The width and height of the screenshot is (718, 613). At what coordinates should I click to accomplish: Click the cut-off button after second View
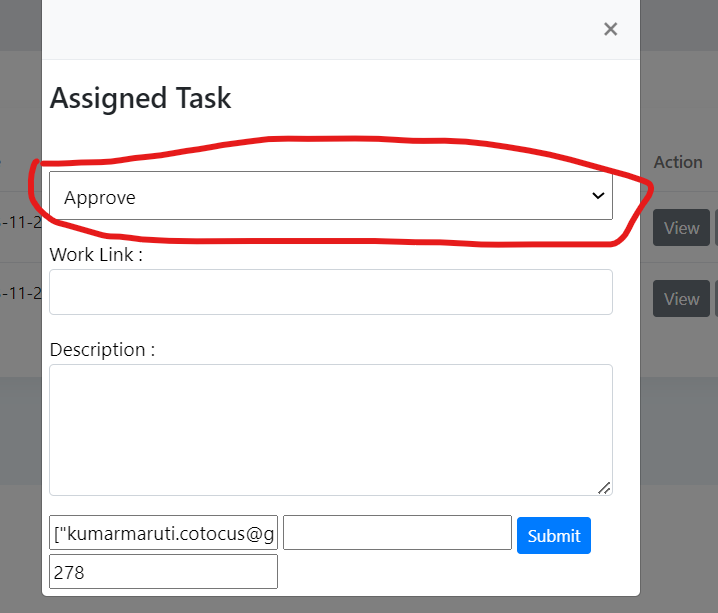coord(715,299)
